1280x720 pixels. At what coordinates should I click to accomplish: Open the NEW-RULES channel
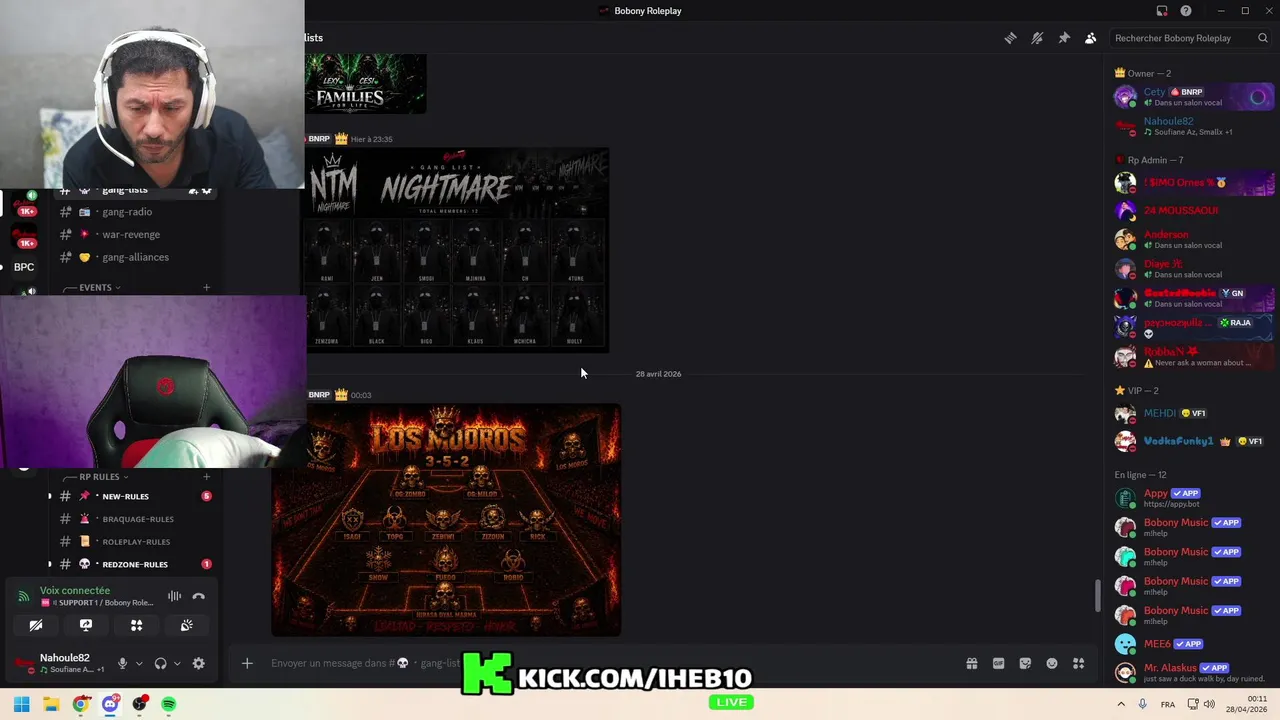coord(135,496)
